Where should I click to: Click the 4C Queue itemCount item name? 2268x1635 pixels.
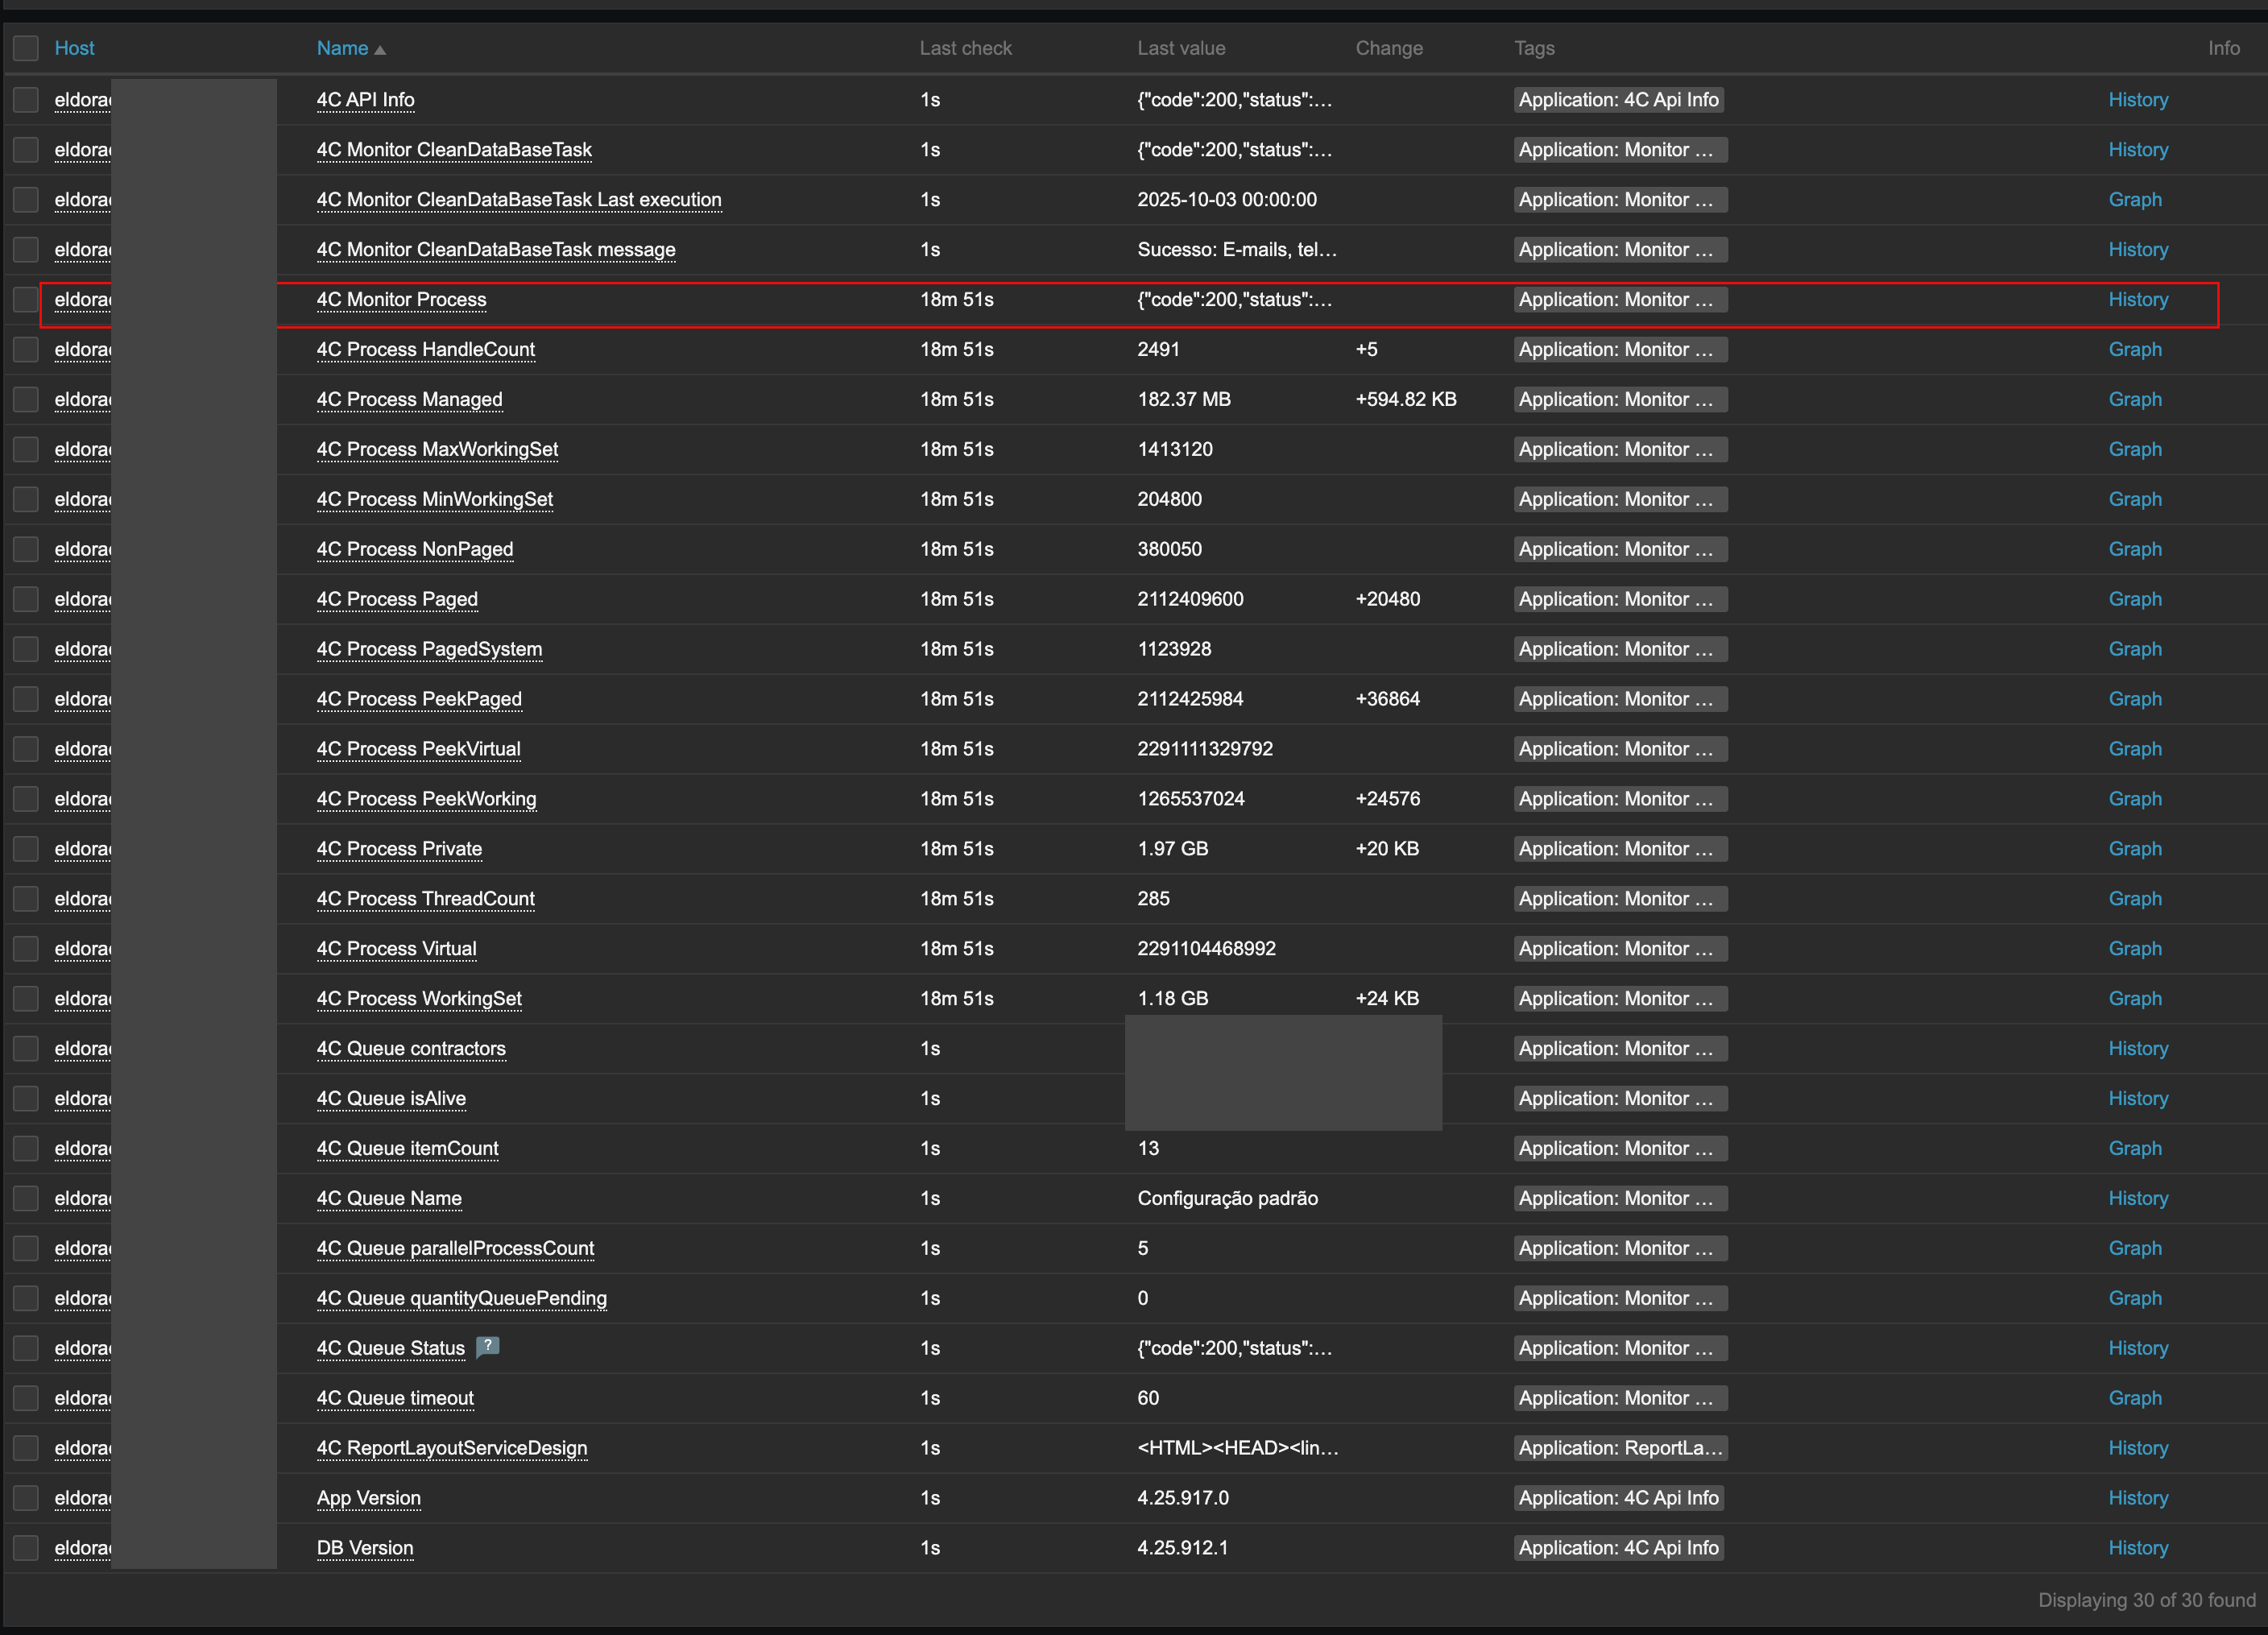coord(407,1148)
